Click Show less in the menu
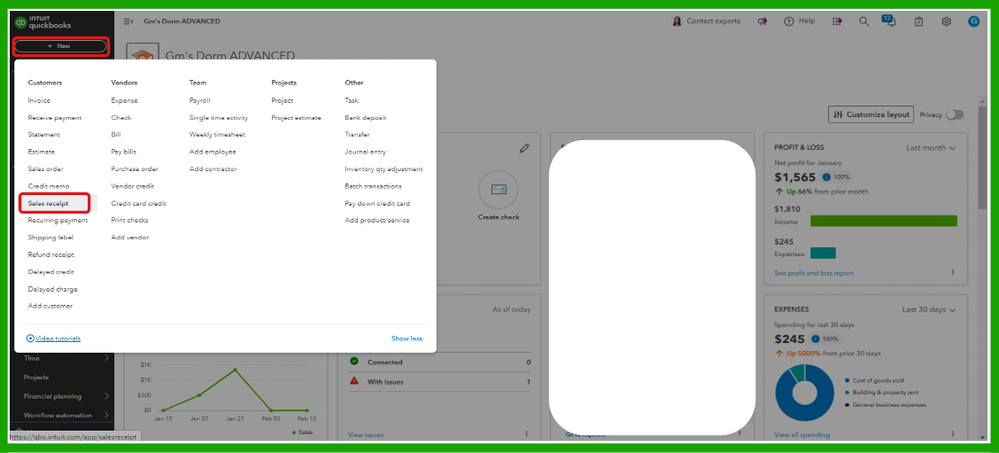 pyautogui.click(x=406, y=338)
